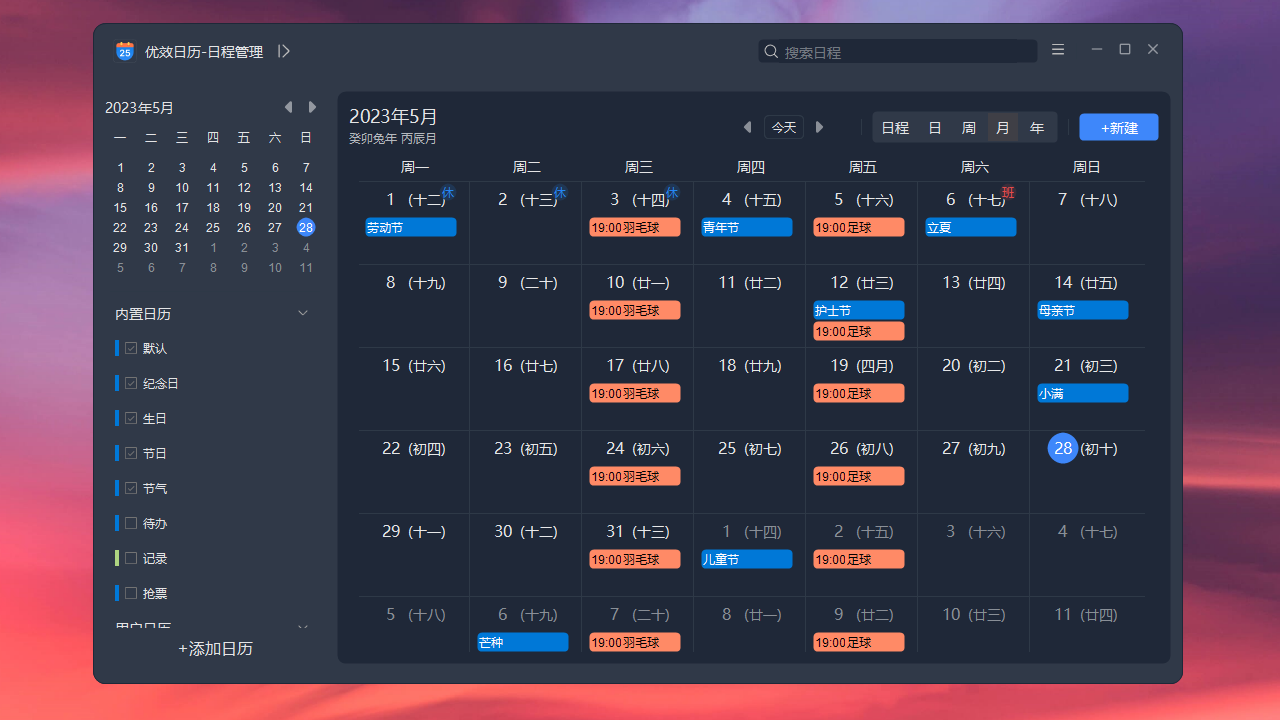1280x720 pixels.
Task: Click the search magnifier icon
Action: click(x=771, y=51)
